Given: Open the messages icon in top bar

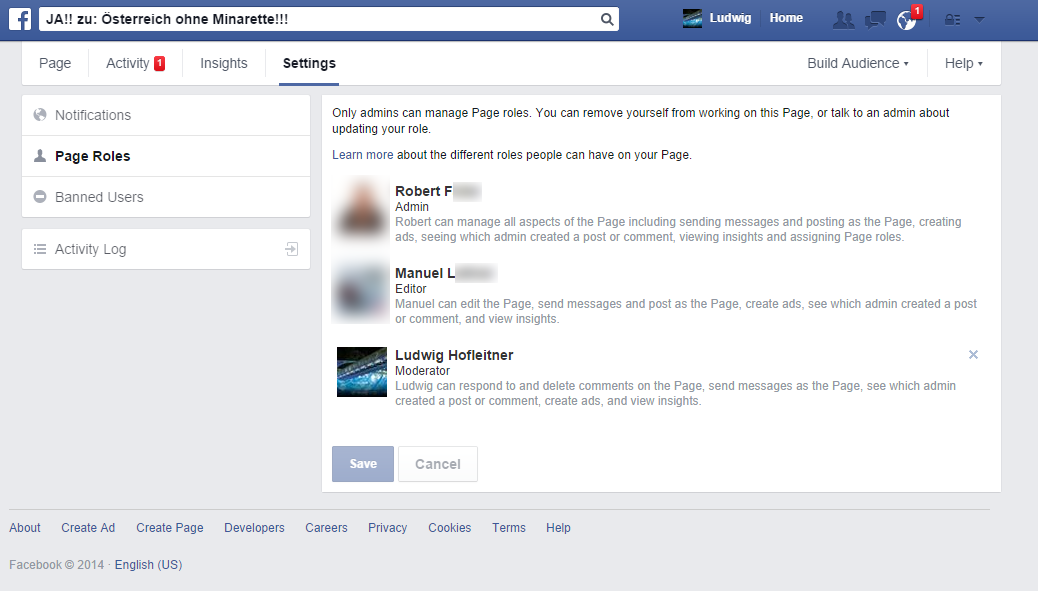Looking at the screenshot, I should pos(875,20).
